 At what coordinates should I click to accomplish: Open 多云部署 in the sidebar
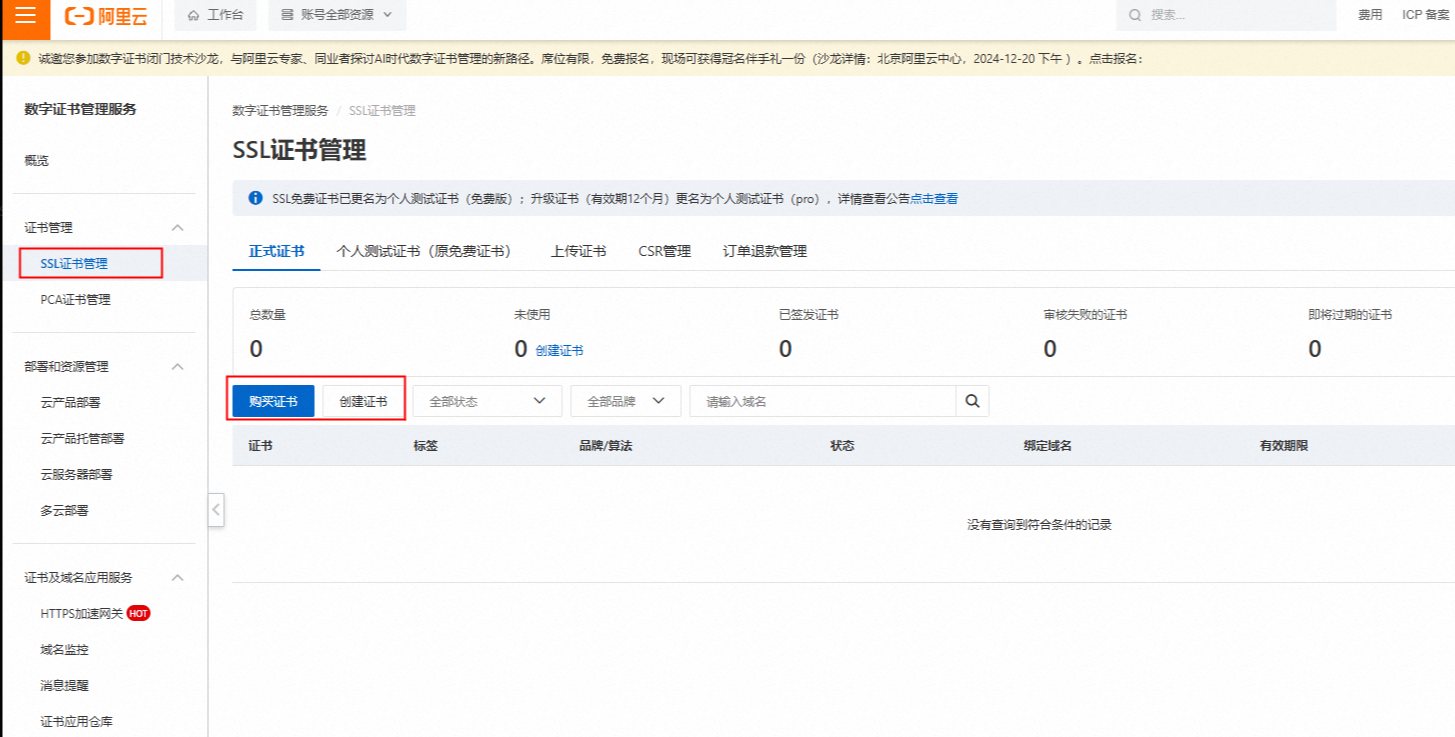click(x=64, y=510)
